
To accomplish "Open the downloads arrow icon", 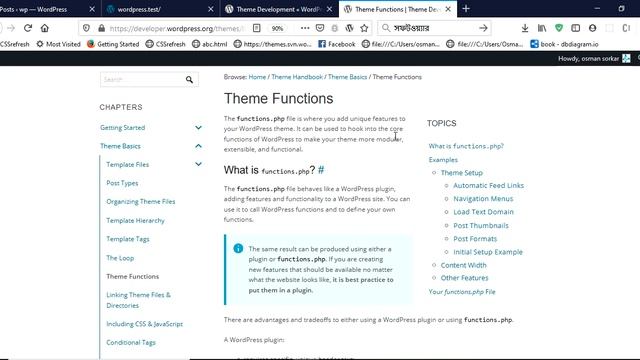I will tap(525, 28).
